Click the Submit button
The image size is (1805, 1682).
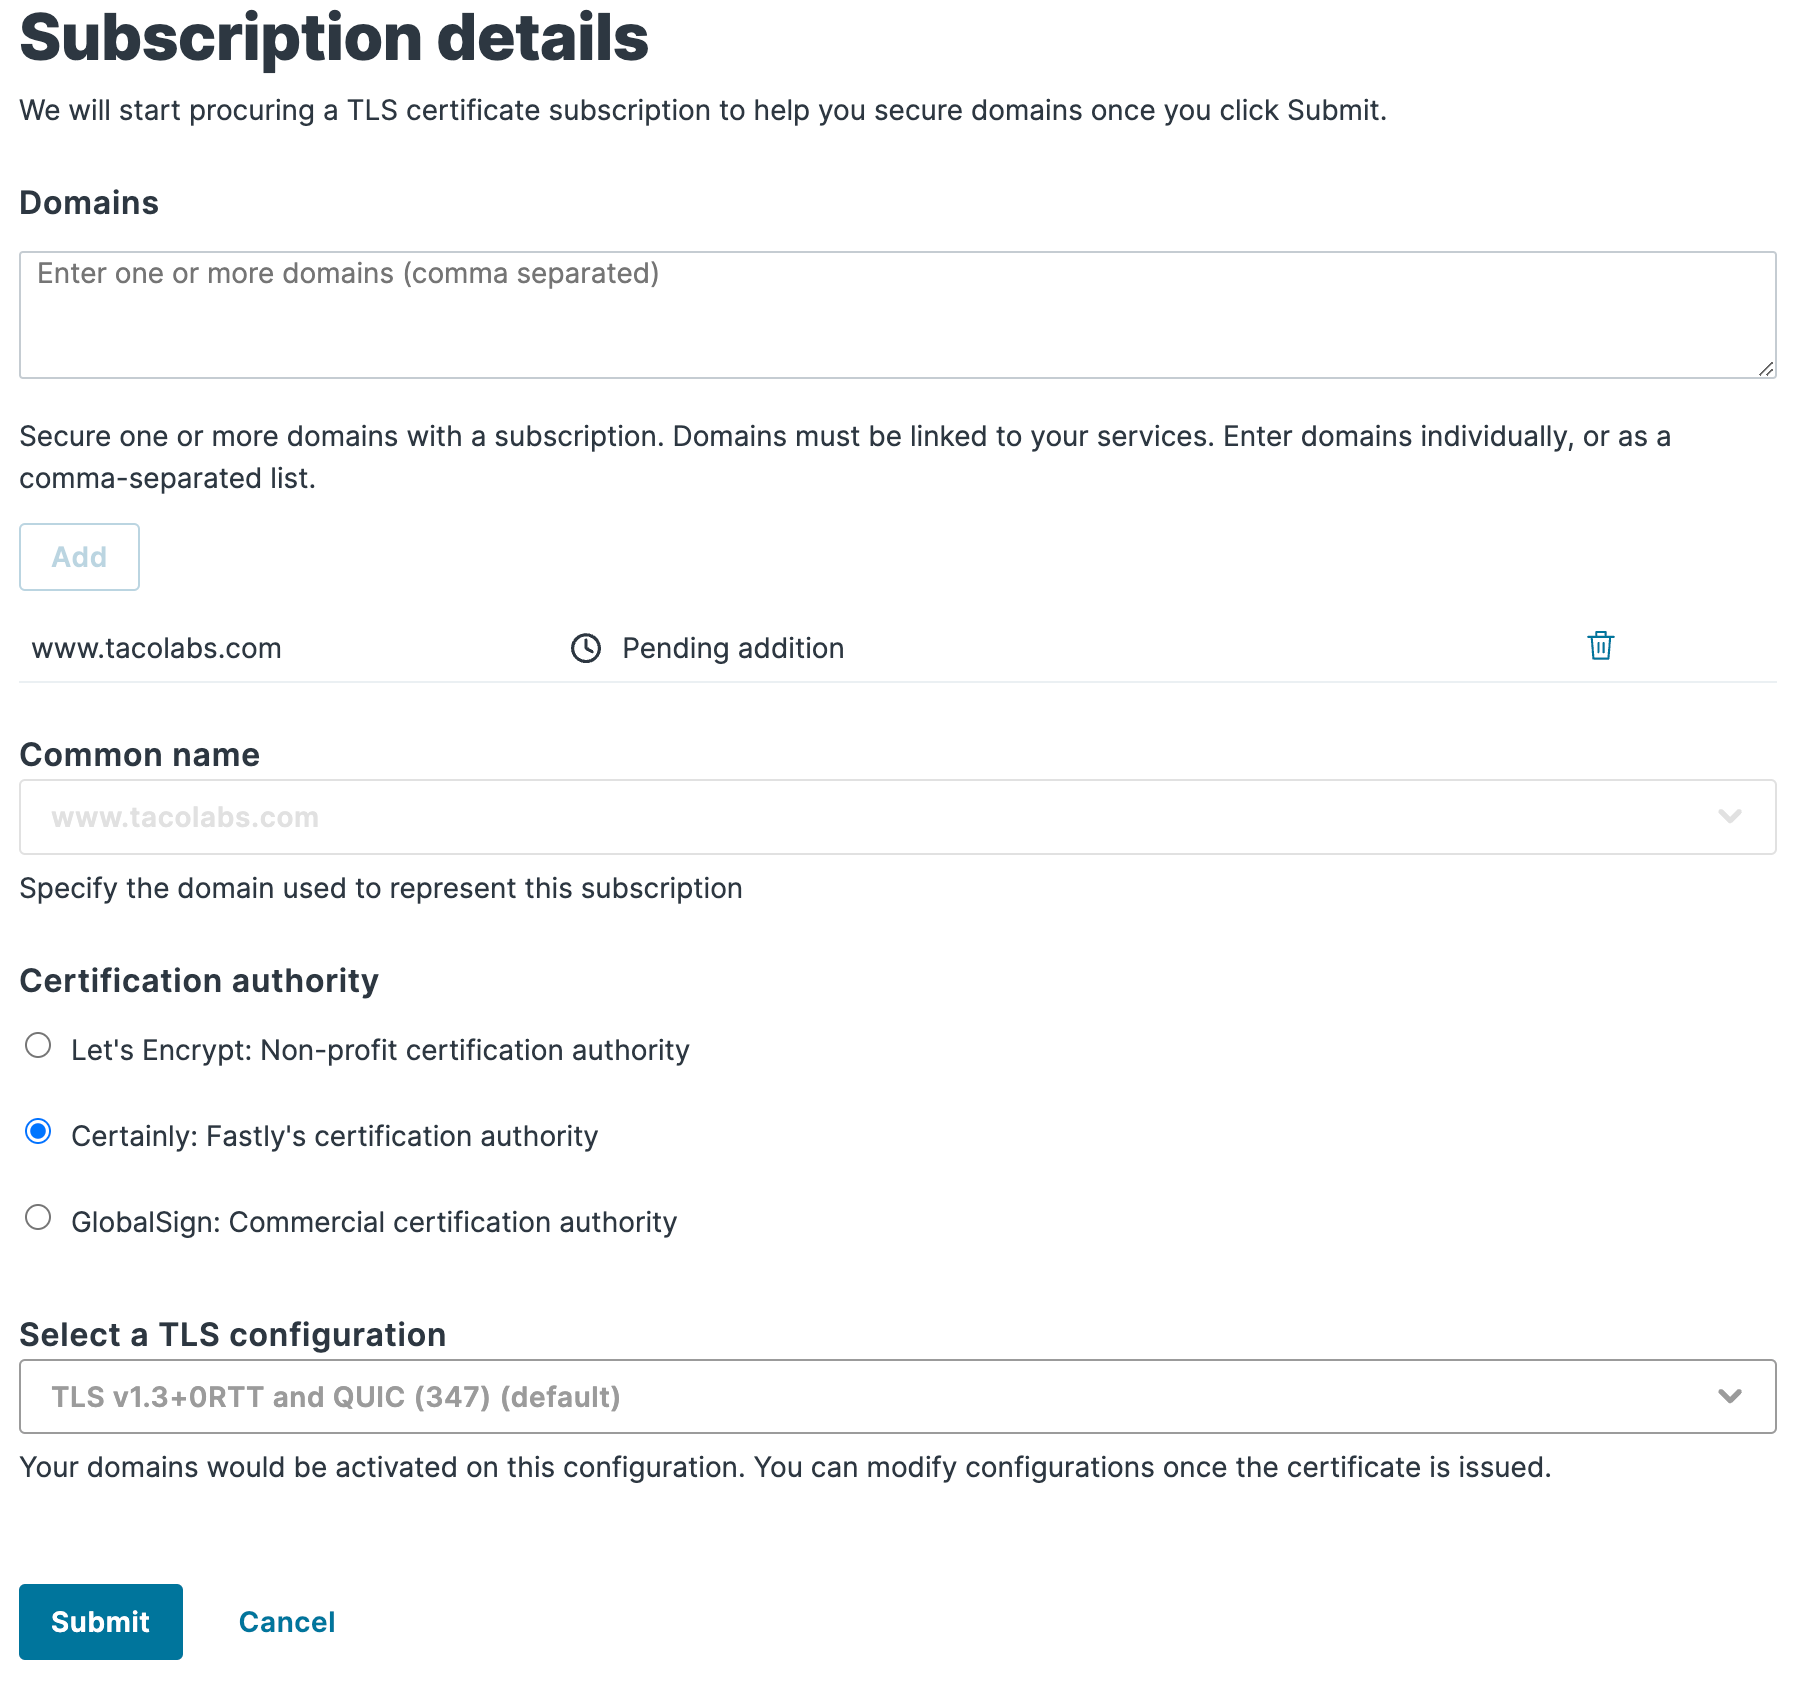coord(100,1621)
